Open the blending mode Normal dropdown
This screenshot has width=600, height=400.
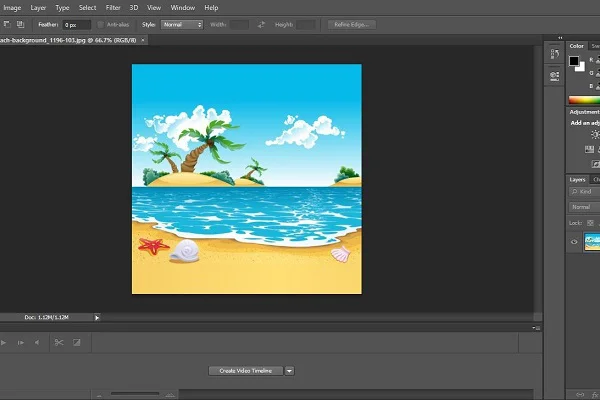point(584,207)
